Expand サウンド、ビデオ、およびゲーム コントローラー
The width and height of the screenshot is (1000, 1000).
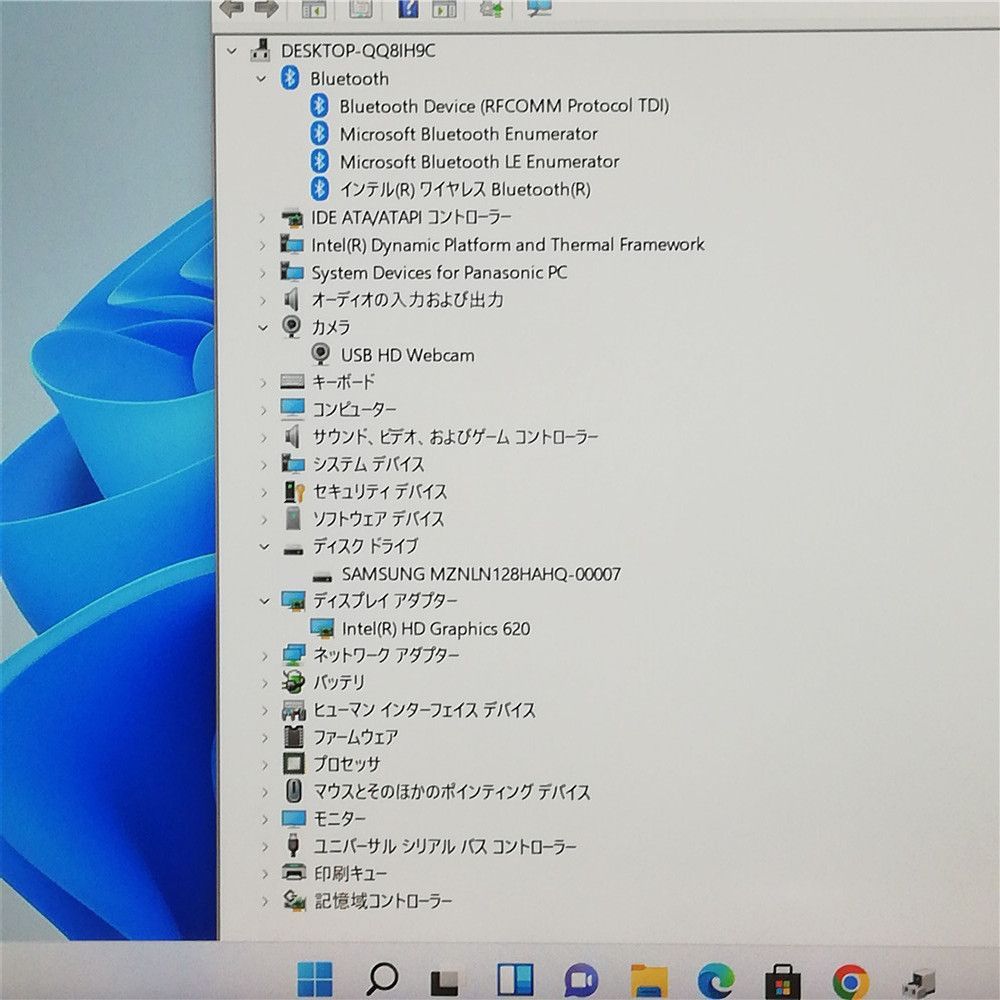(263, 438)
